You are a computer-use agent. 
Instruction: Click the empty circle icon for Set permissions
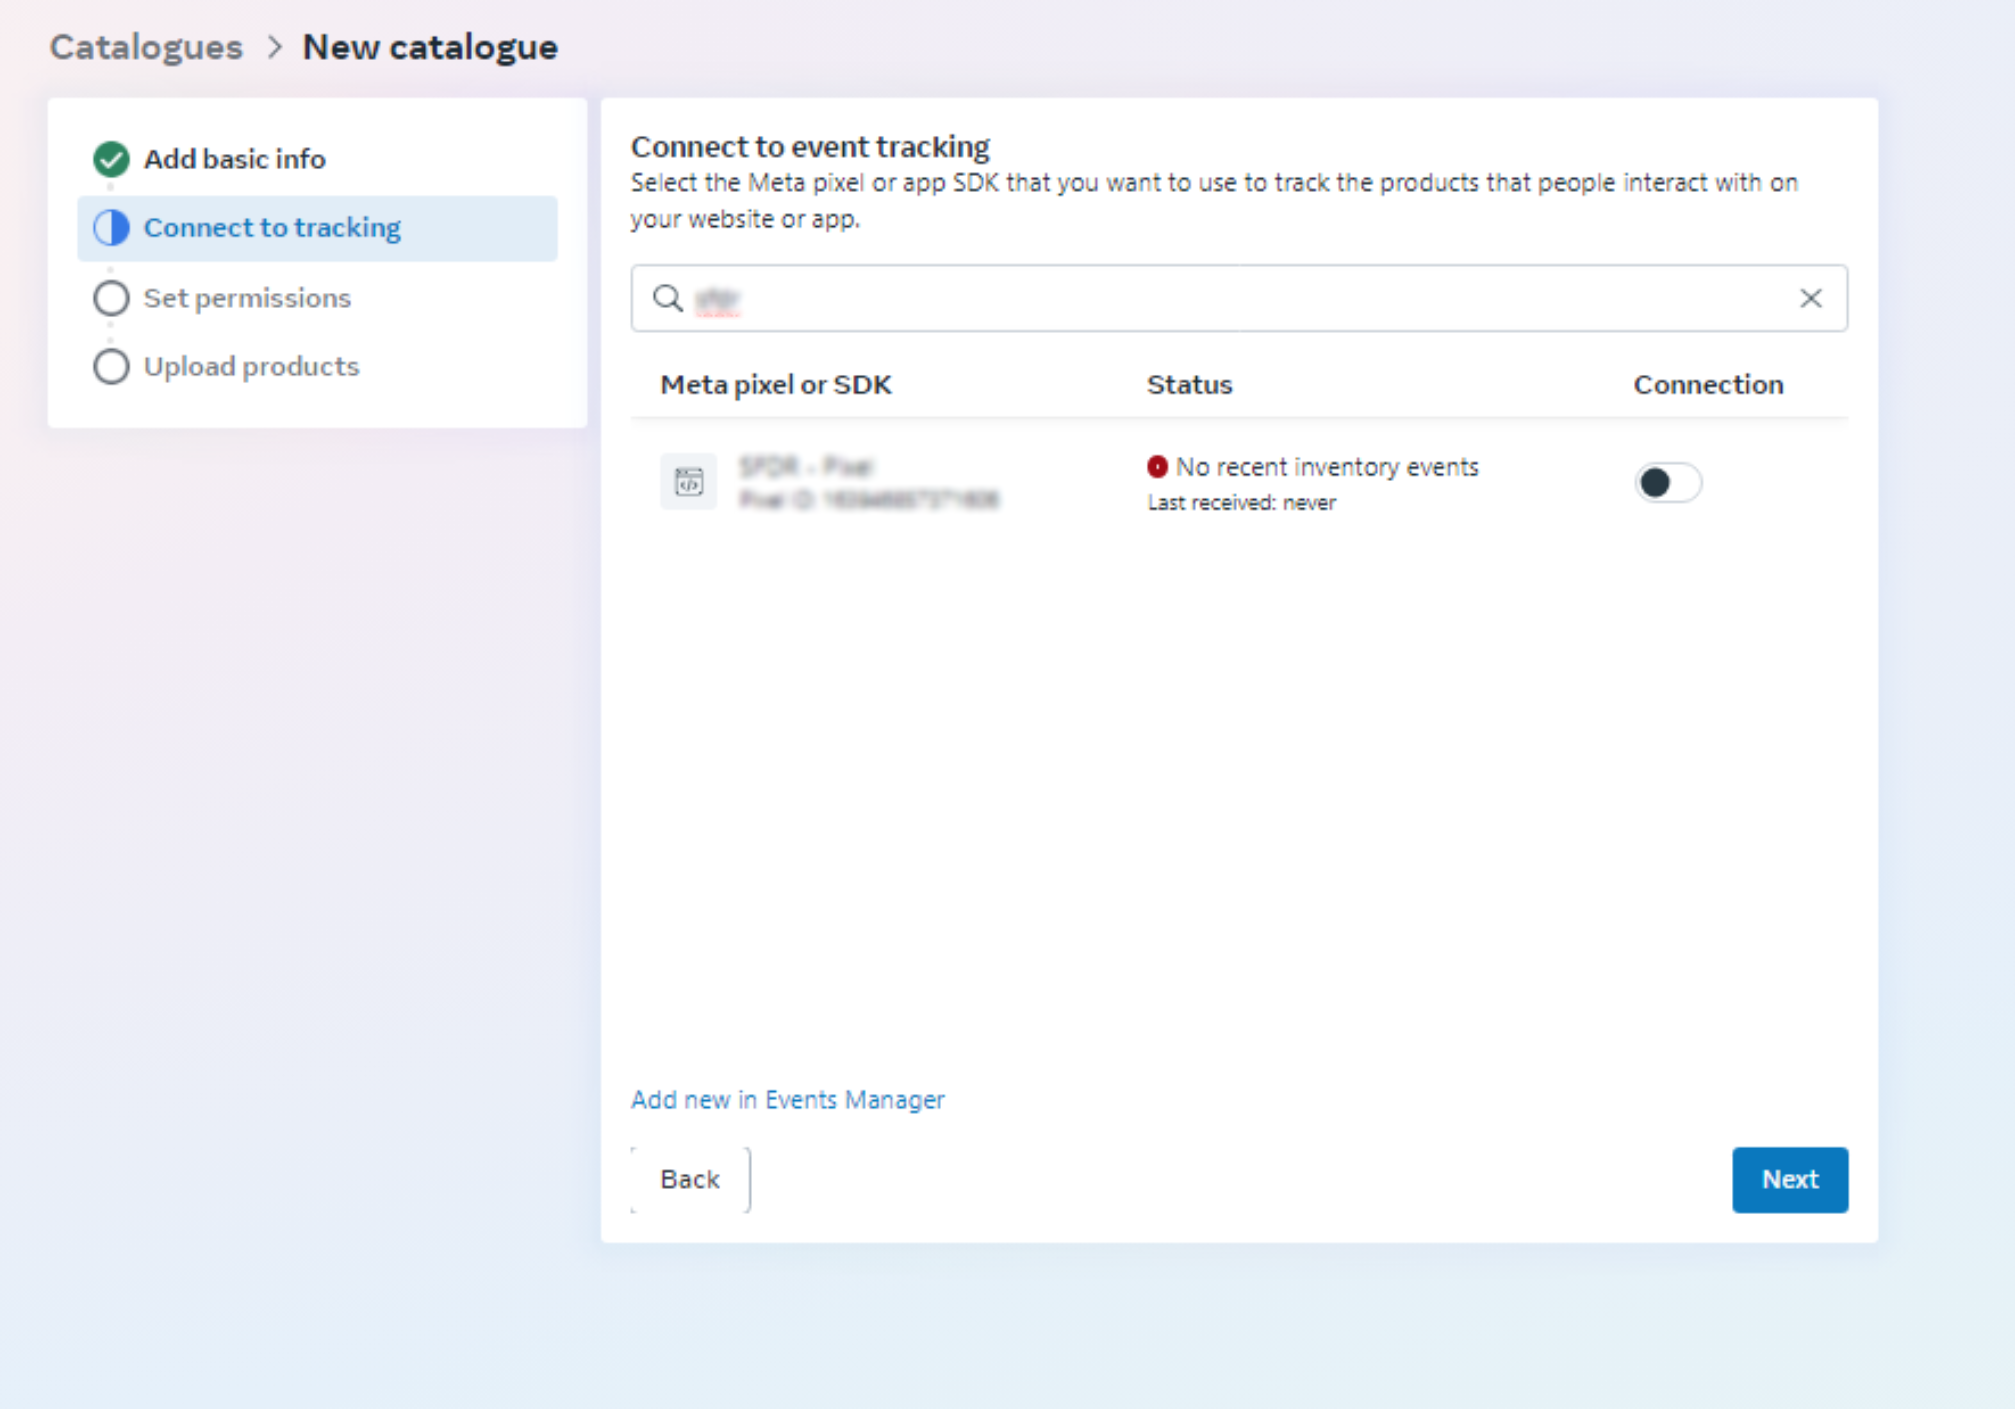(111, 298)
